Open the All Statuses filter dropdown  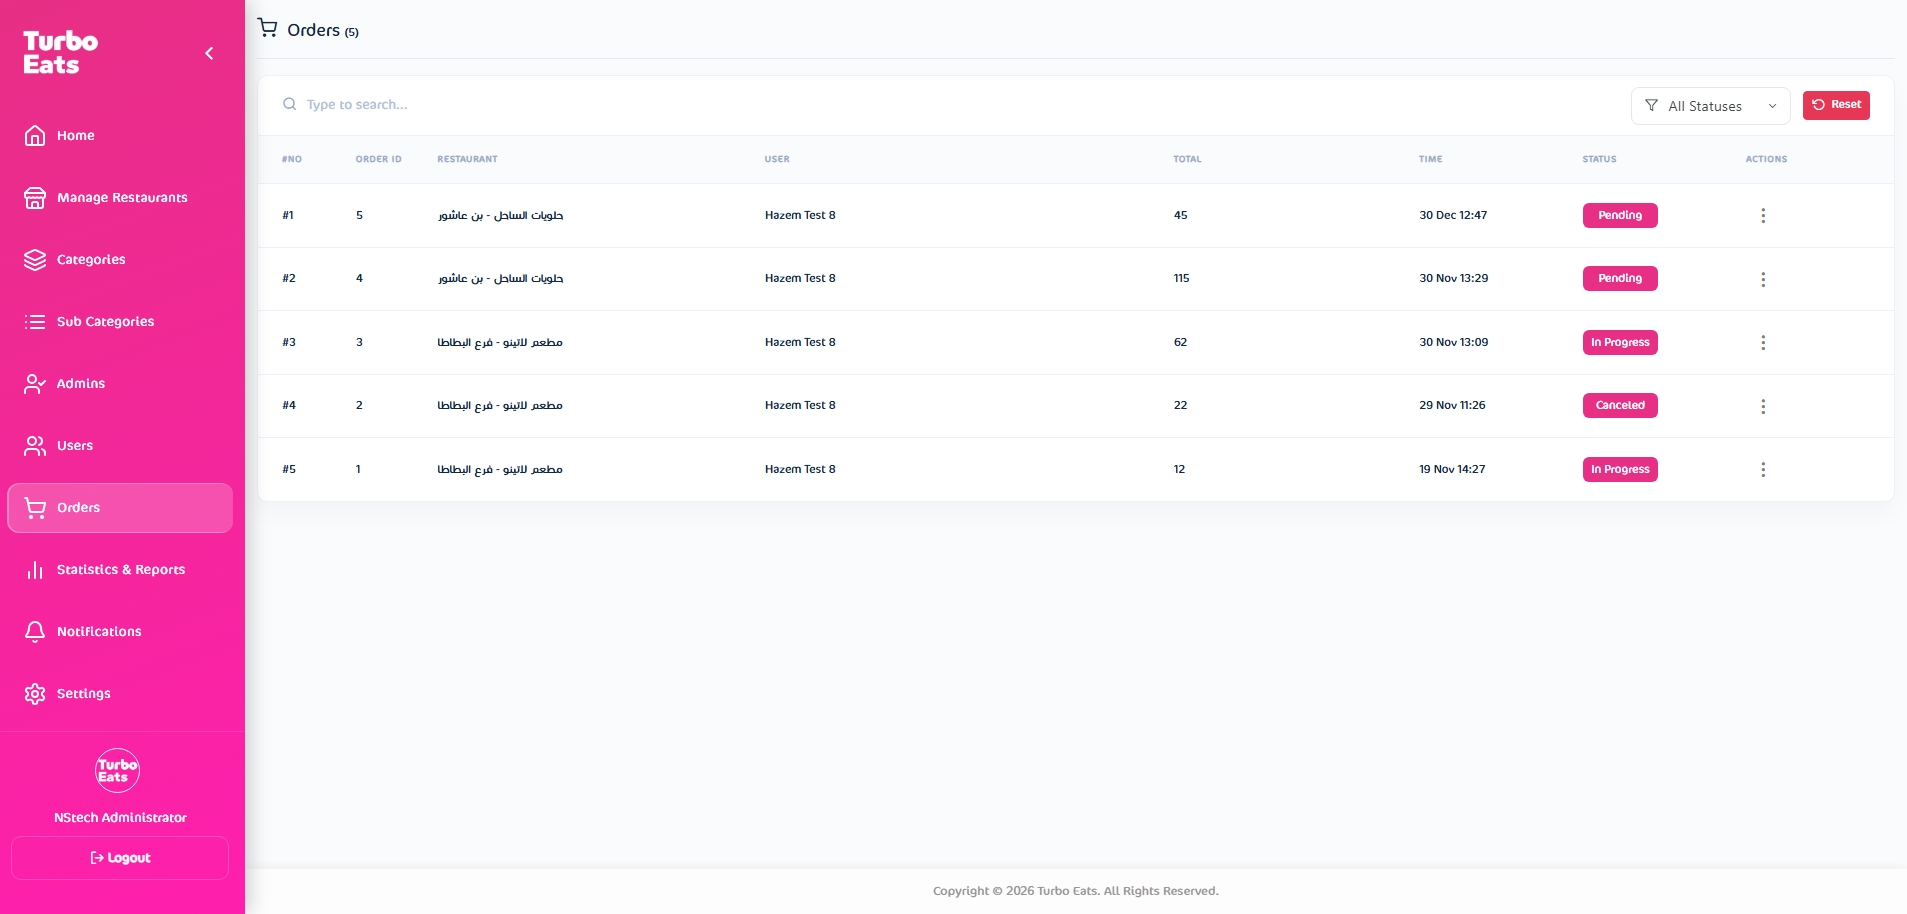[x=1710, y=106]
